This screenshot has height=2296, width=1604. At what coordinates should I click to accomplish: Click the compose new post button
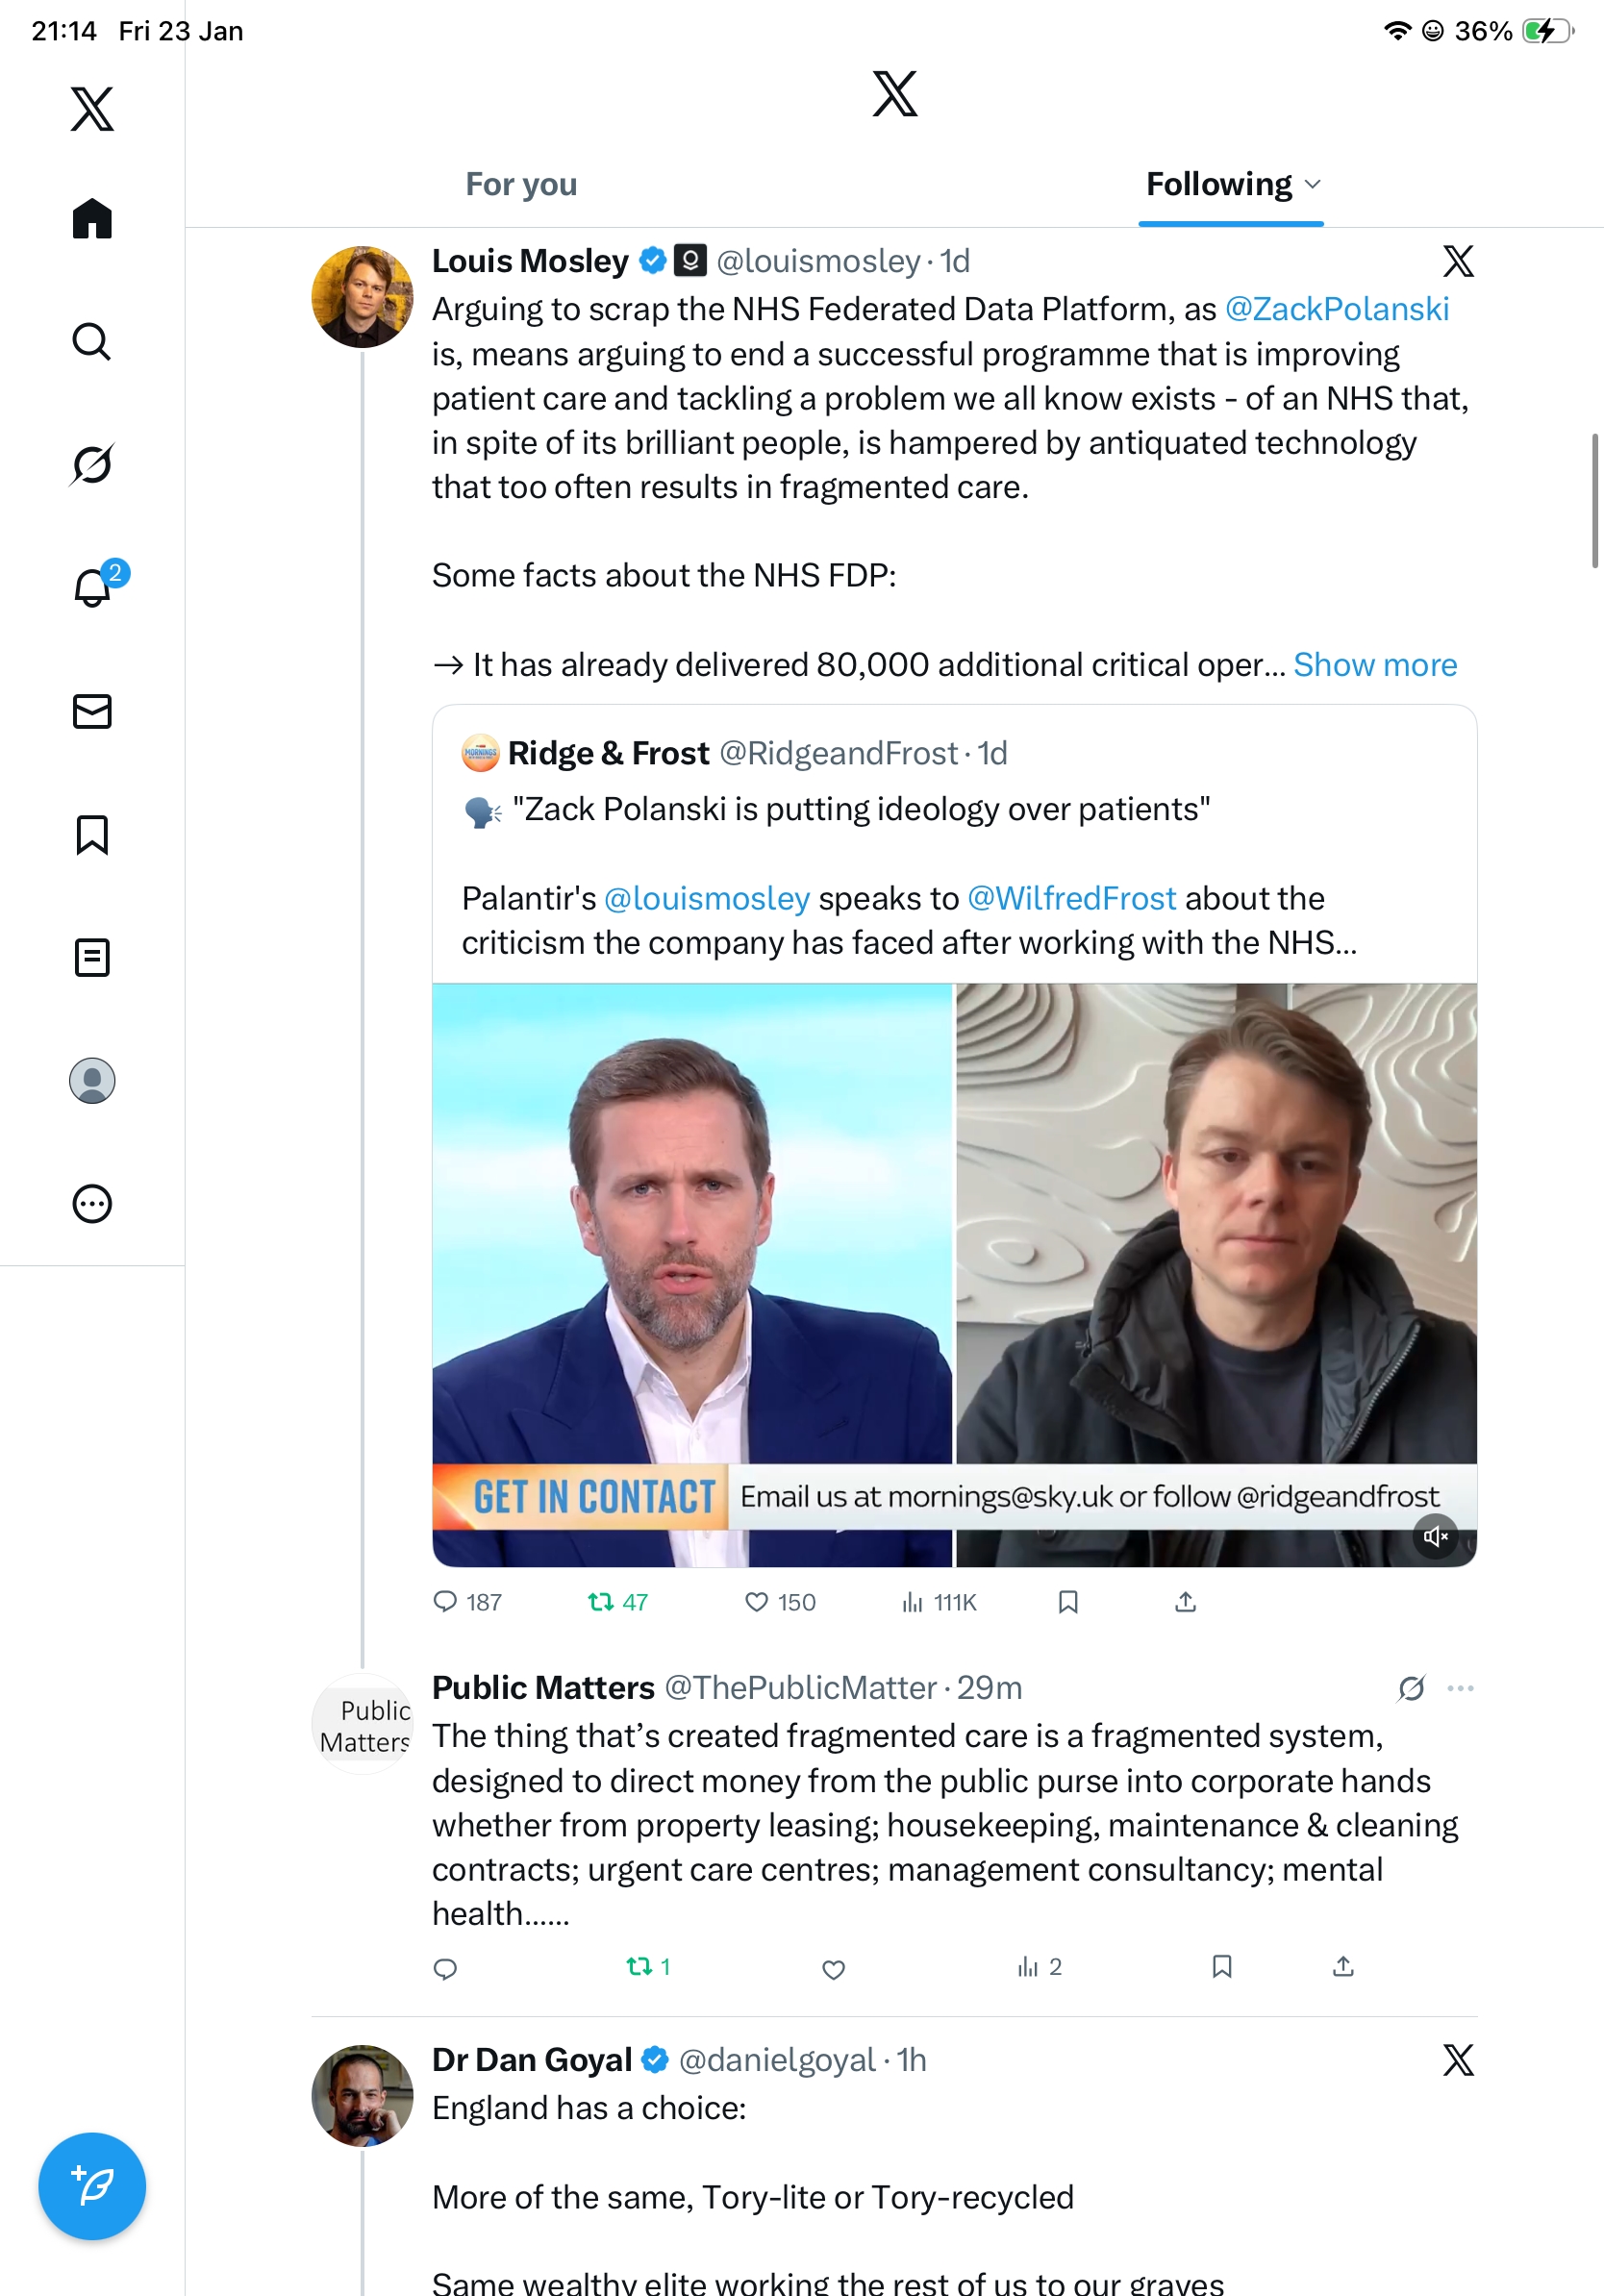(x=92, y=2186)
